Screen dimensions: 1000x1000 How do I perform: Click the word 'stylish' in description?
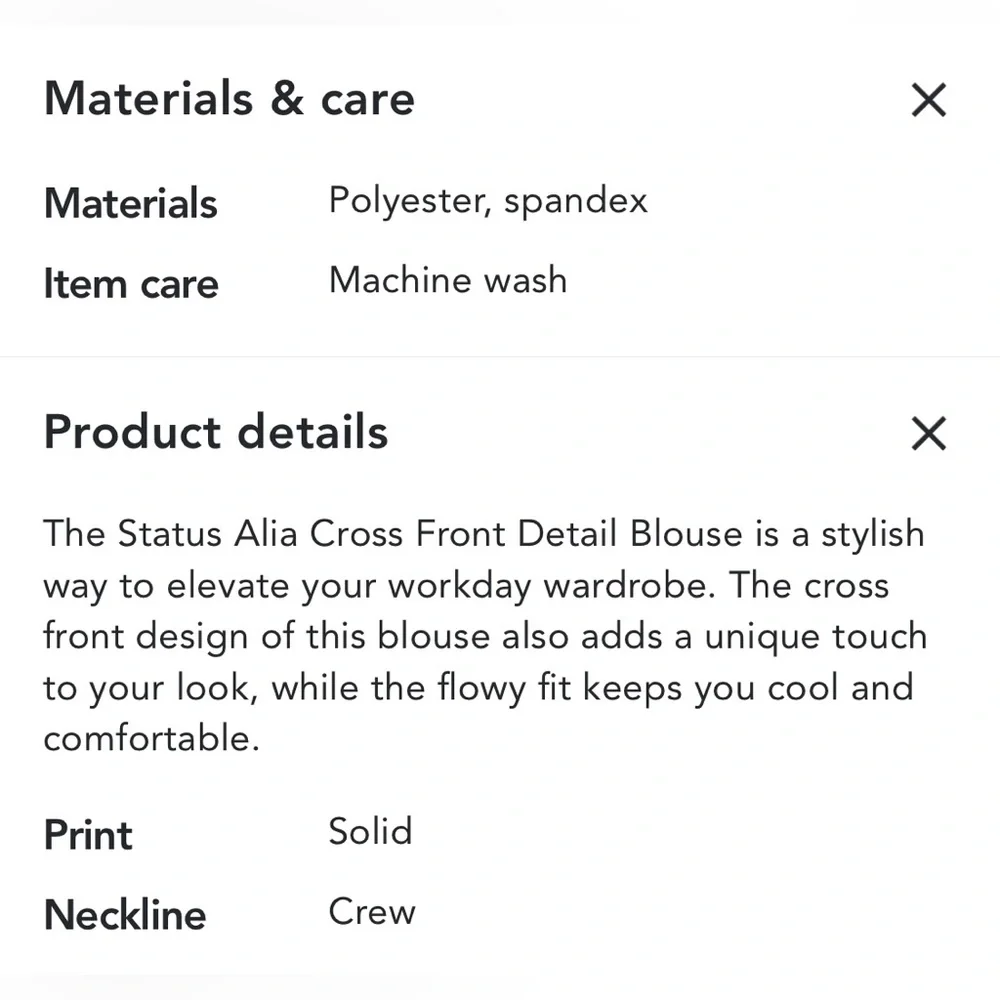[x=873, y=534]
